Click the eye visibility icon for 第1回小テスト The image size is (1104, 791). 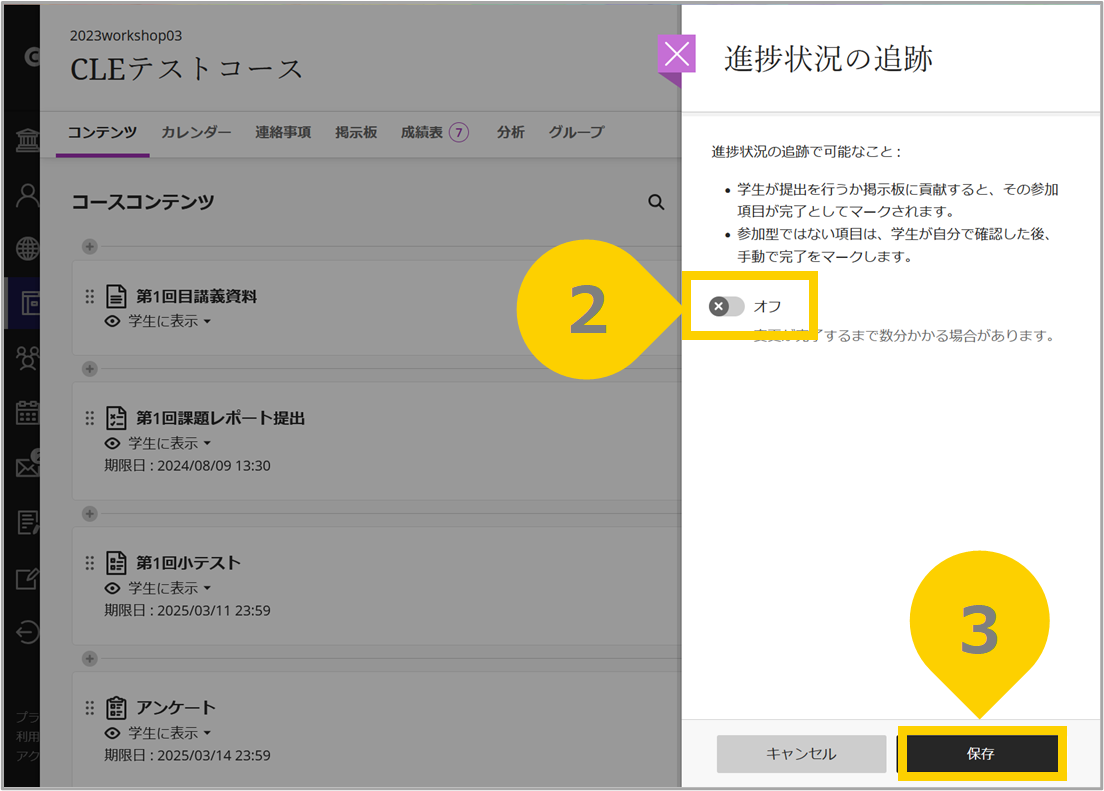pyautogui.click(x=112, y=588)
